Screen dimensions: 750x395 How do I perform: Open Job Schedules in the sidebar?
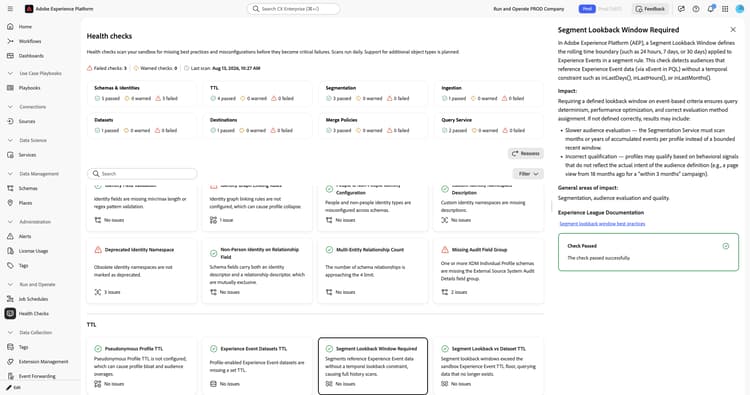click(x=33, y=299)
